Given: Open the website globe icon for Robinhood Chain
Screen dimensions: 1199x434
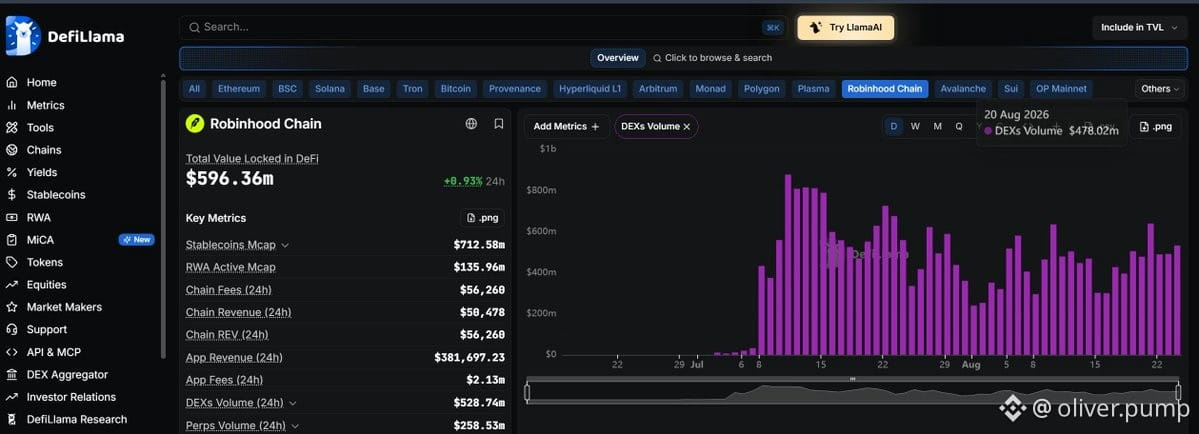Looking at the screenshot, I should [x=471, y=124].
